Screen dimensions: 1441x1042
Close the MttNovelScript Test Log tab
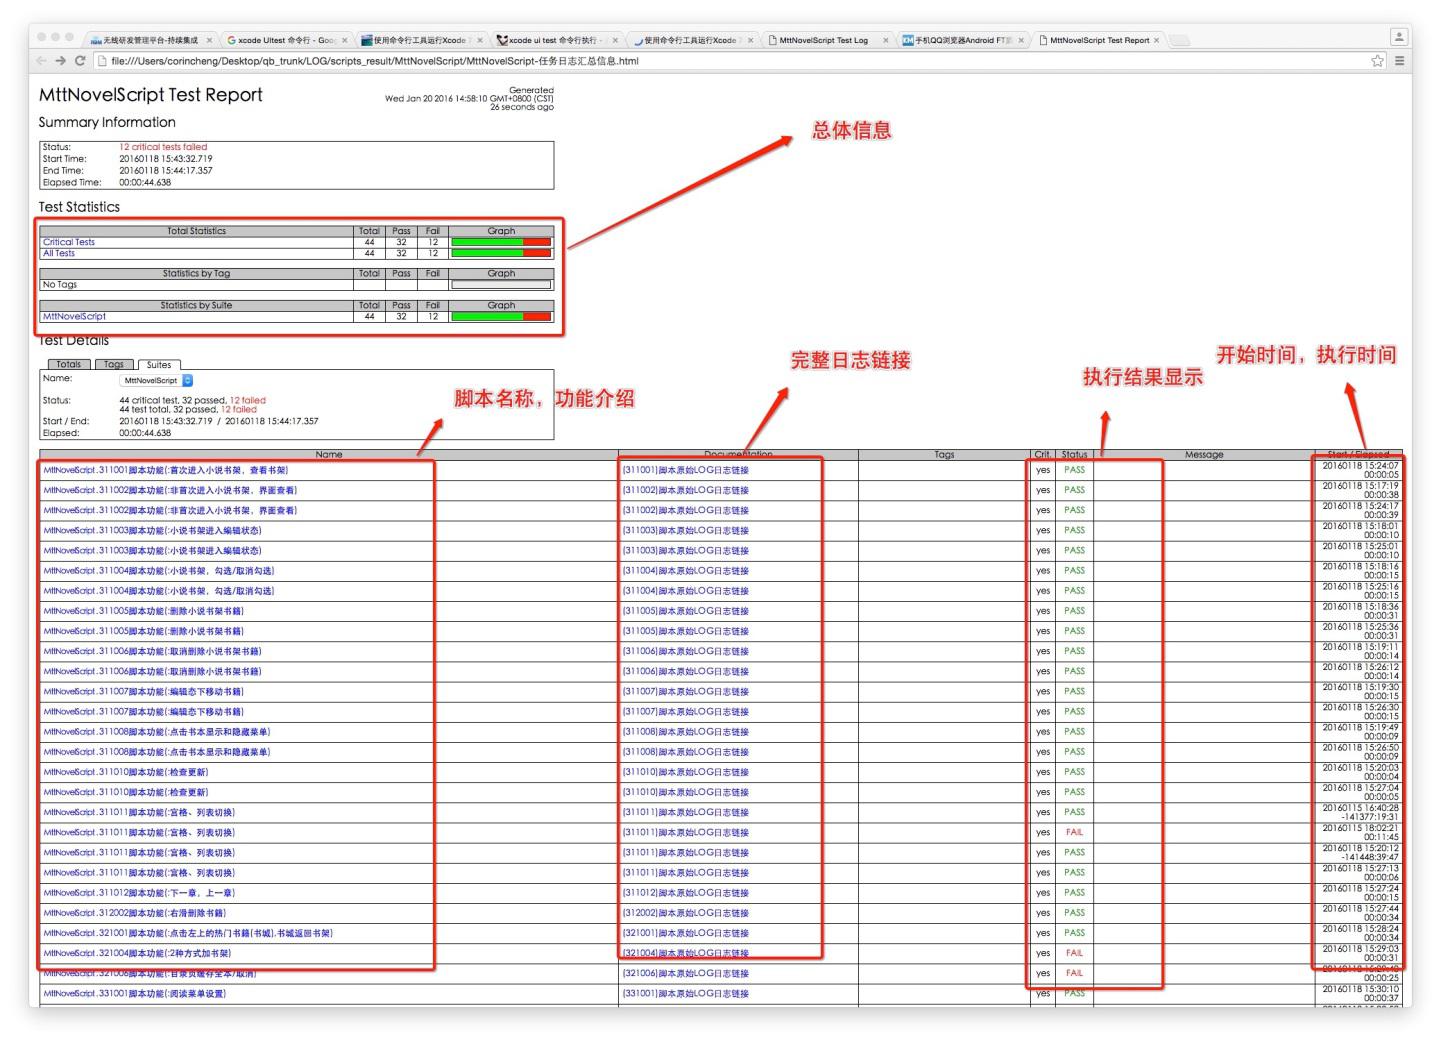pos(885,41)
